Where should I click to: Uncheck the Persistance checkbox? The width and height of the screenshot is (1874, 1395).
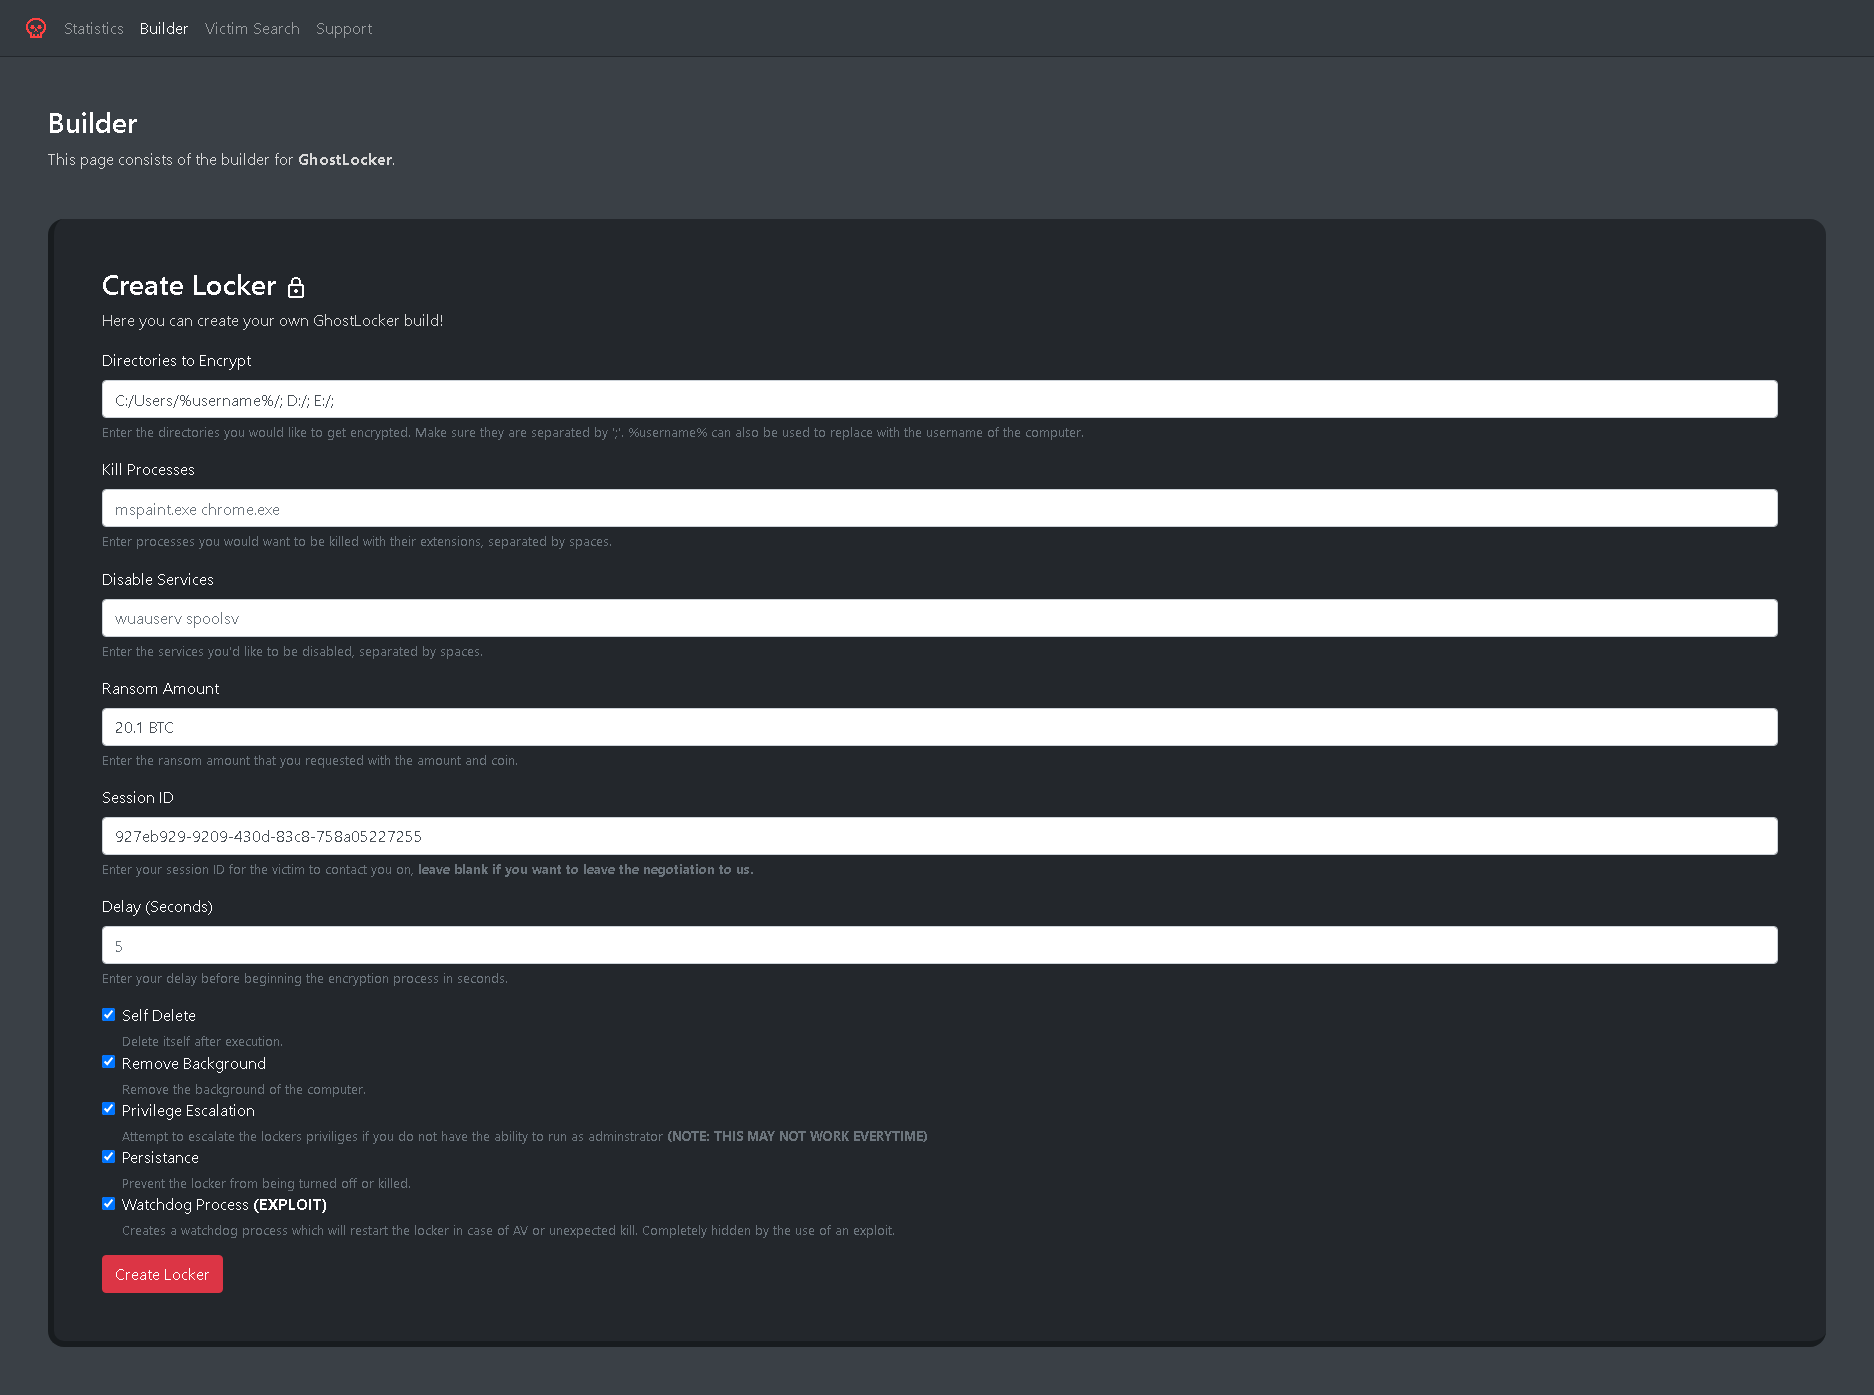(108, 1156)
